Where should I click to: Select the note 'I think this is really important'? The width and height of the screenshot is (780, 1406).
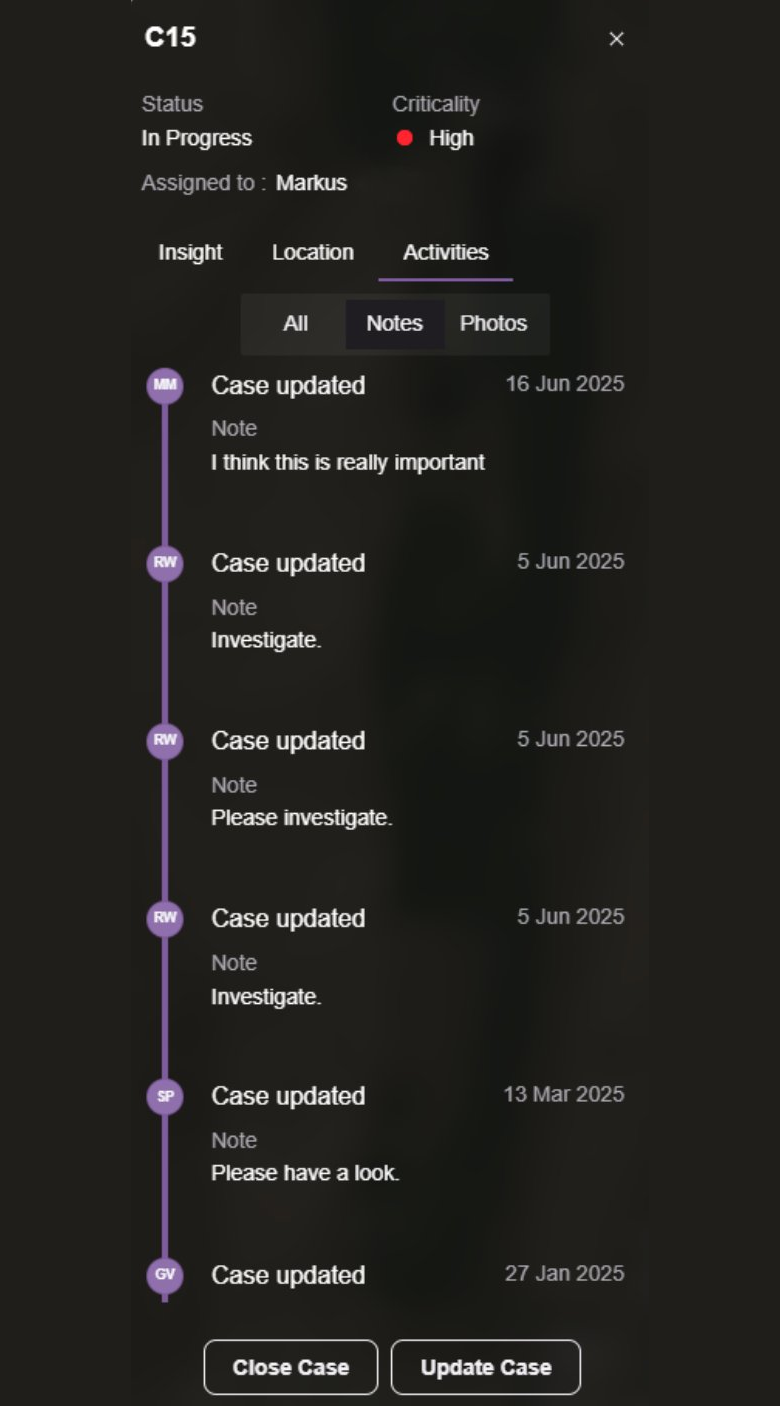pyautogui.click(x=348, y=462)
